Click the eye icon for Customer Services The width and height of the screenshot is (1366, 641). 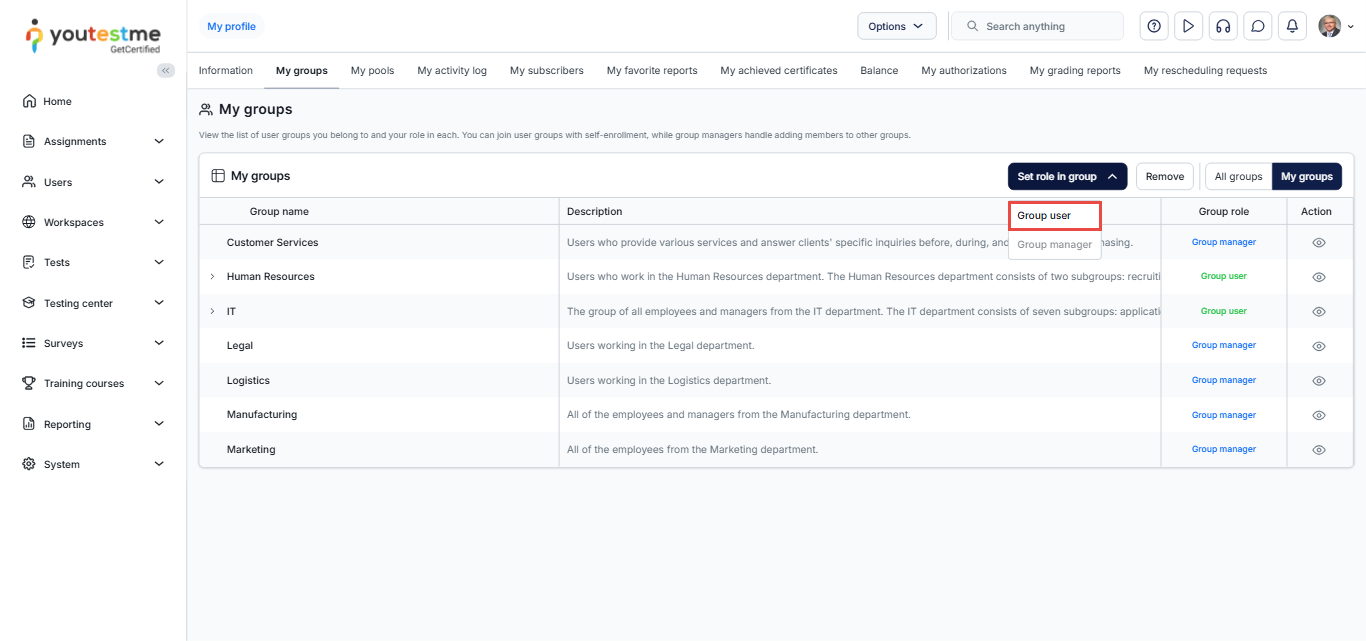coord(1318,243)
